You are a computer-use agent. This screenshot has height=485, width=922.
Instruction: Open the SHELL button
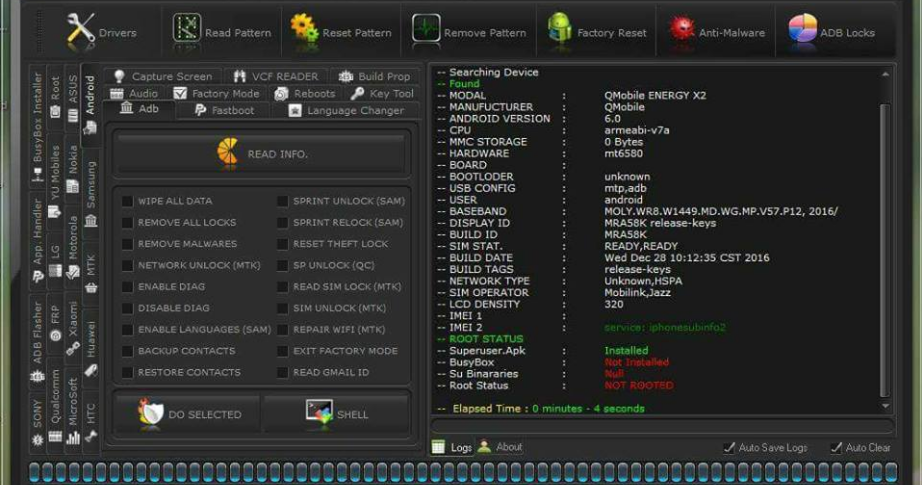[336, 414]
